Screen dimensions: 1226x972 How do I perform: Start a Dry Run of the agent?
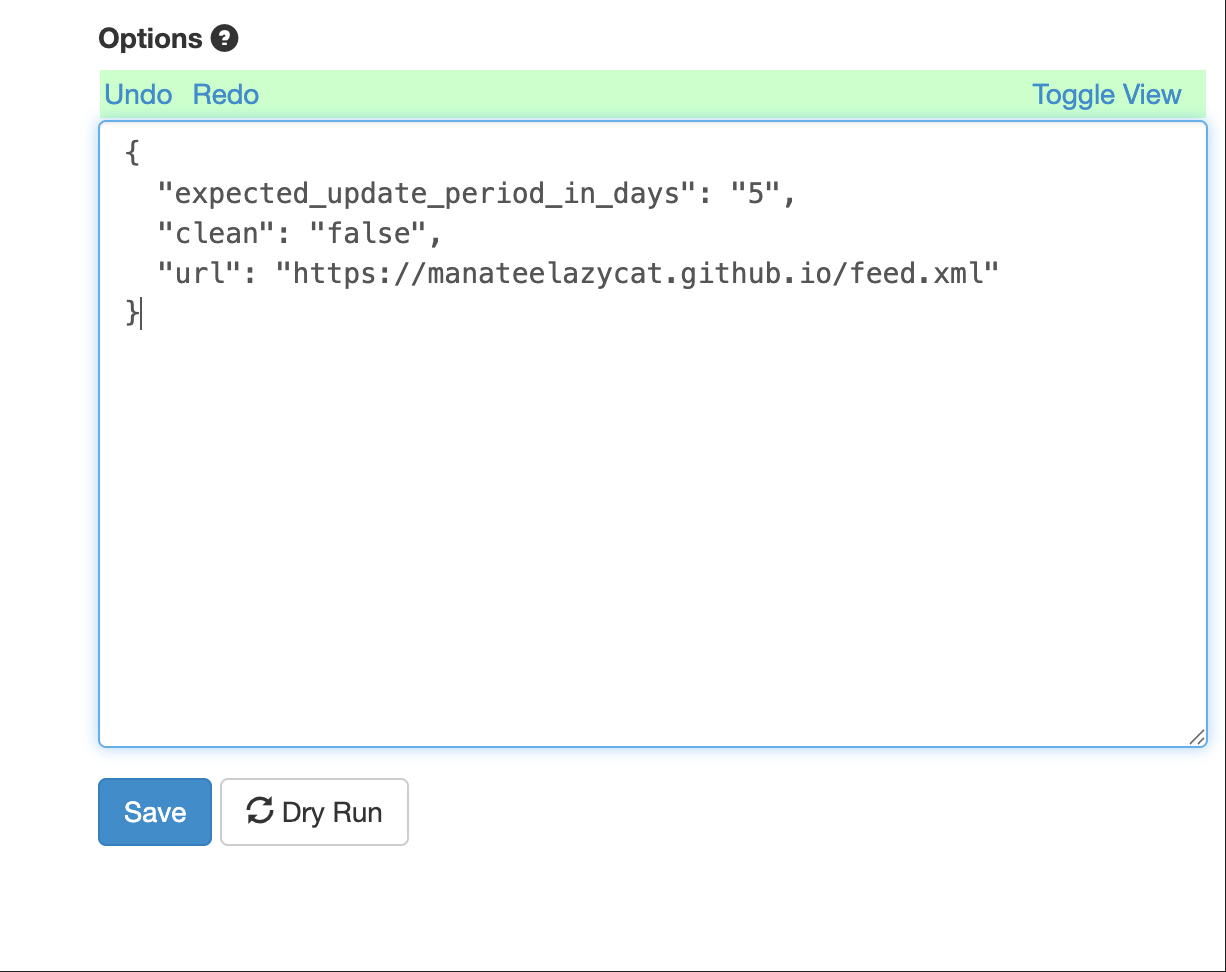tap(314, 812)
